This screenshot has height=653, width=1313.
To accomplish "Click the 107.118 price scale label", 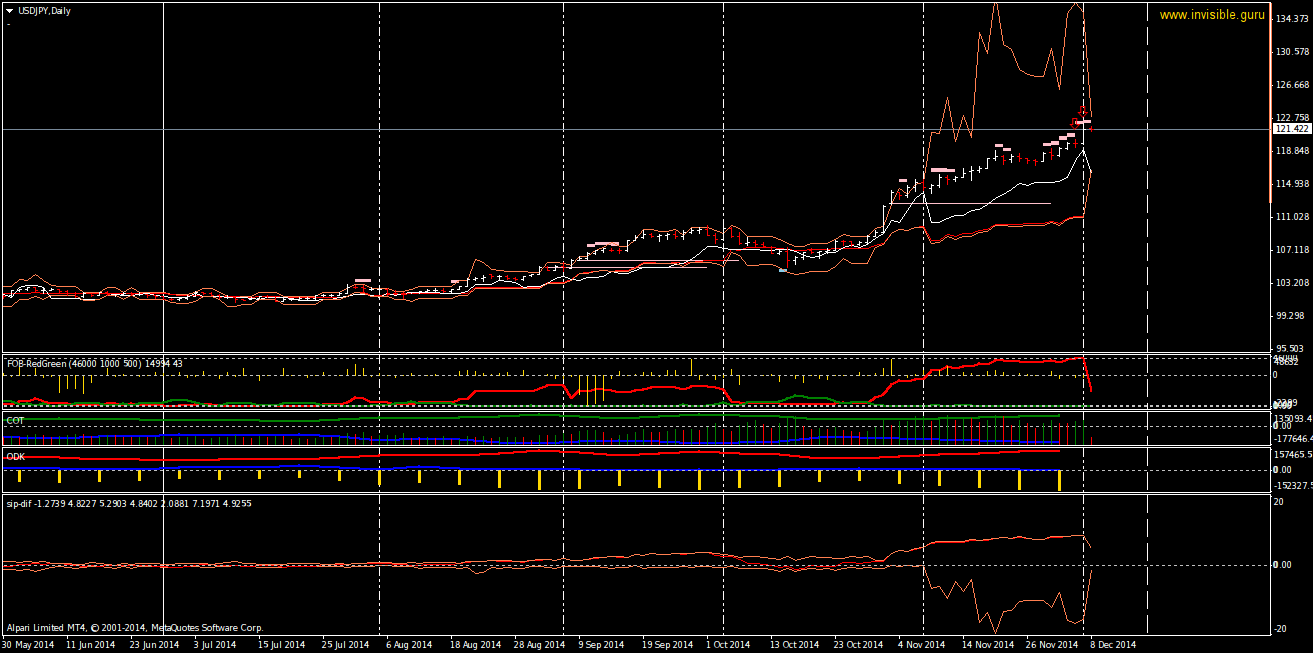I will [x=1291, y=250].
